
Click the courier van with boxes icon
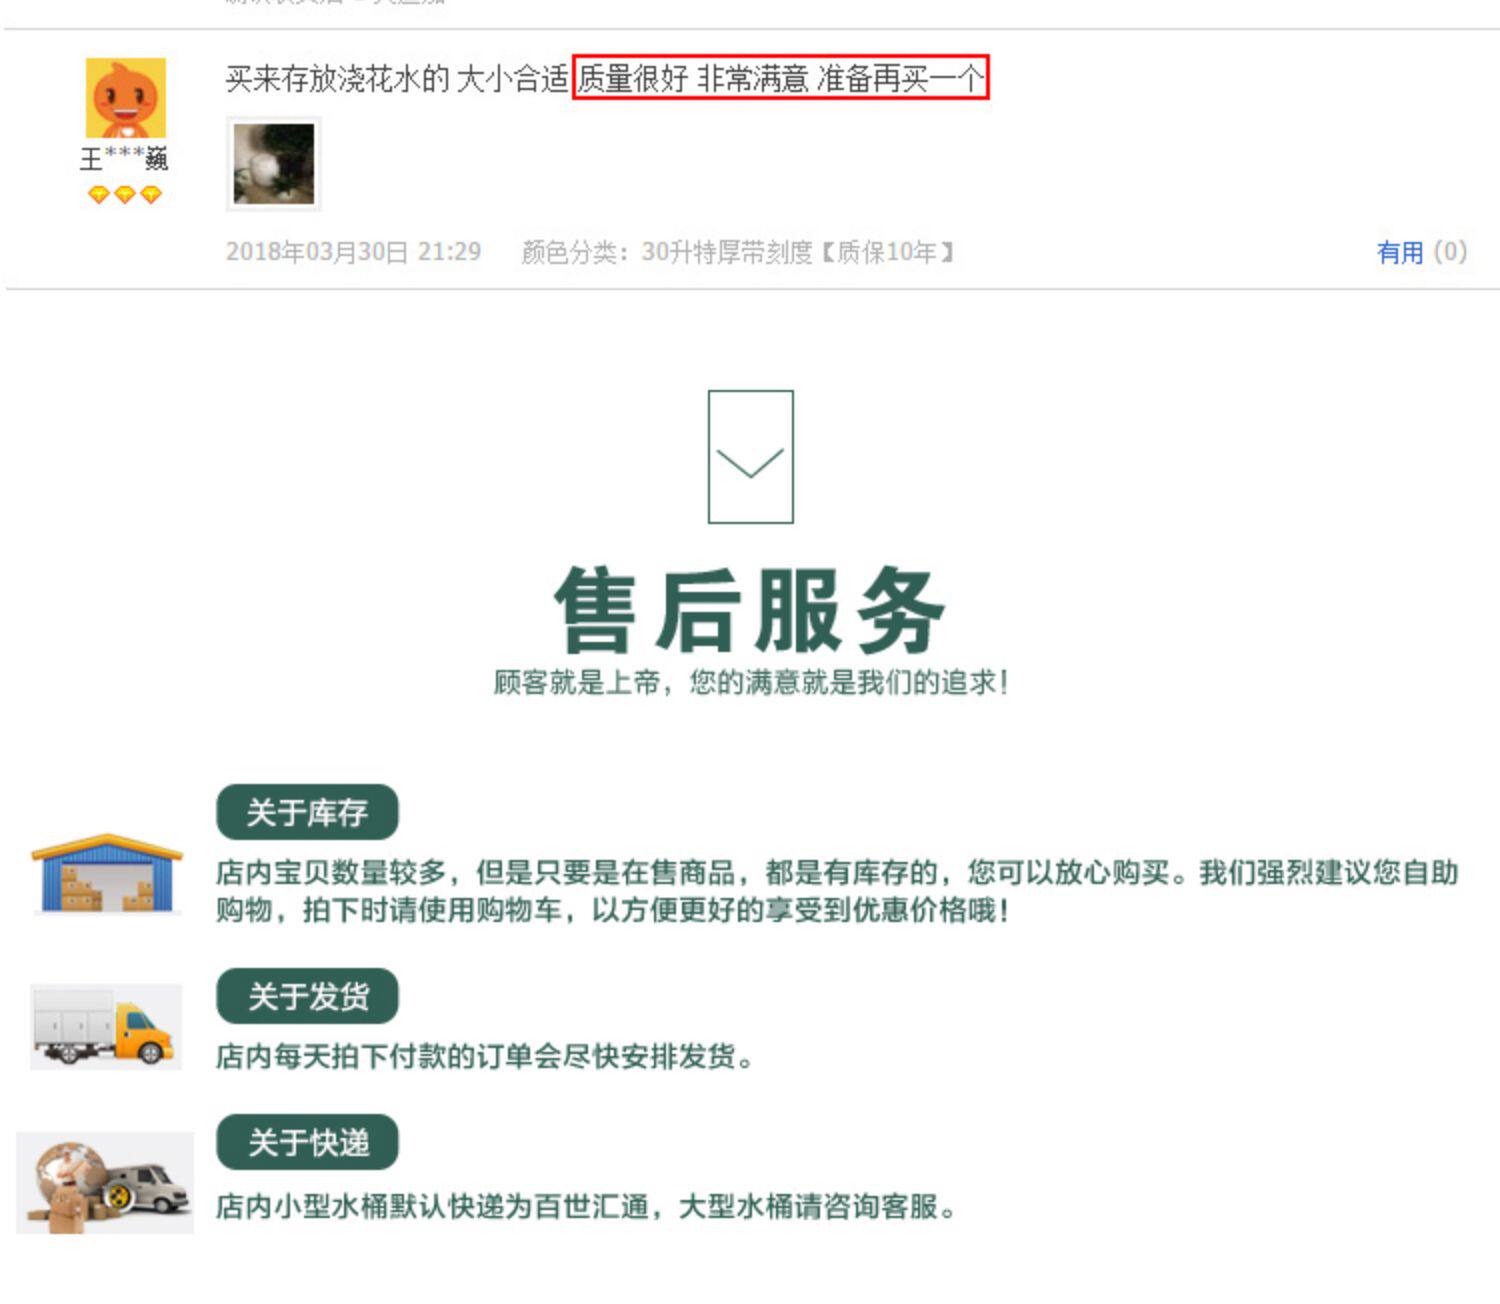106,1183
